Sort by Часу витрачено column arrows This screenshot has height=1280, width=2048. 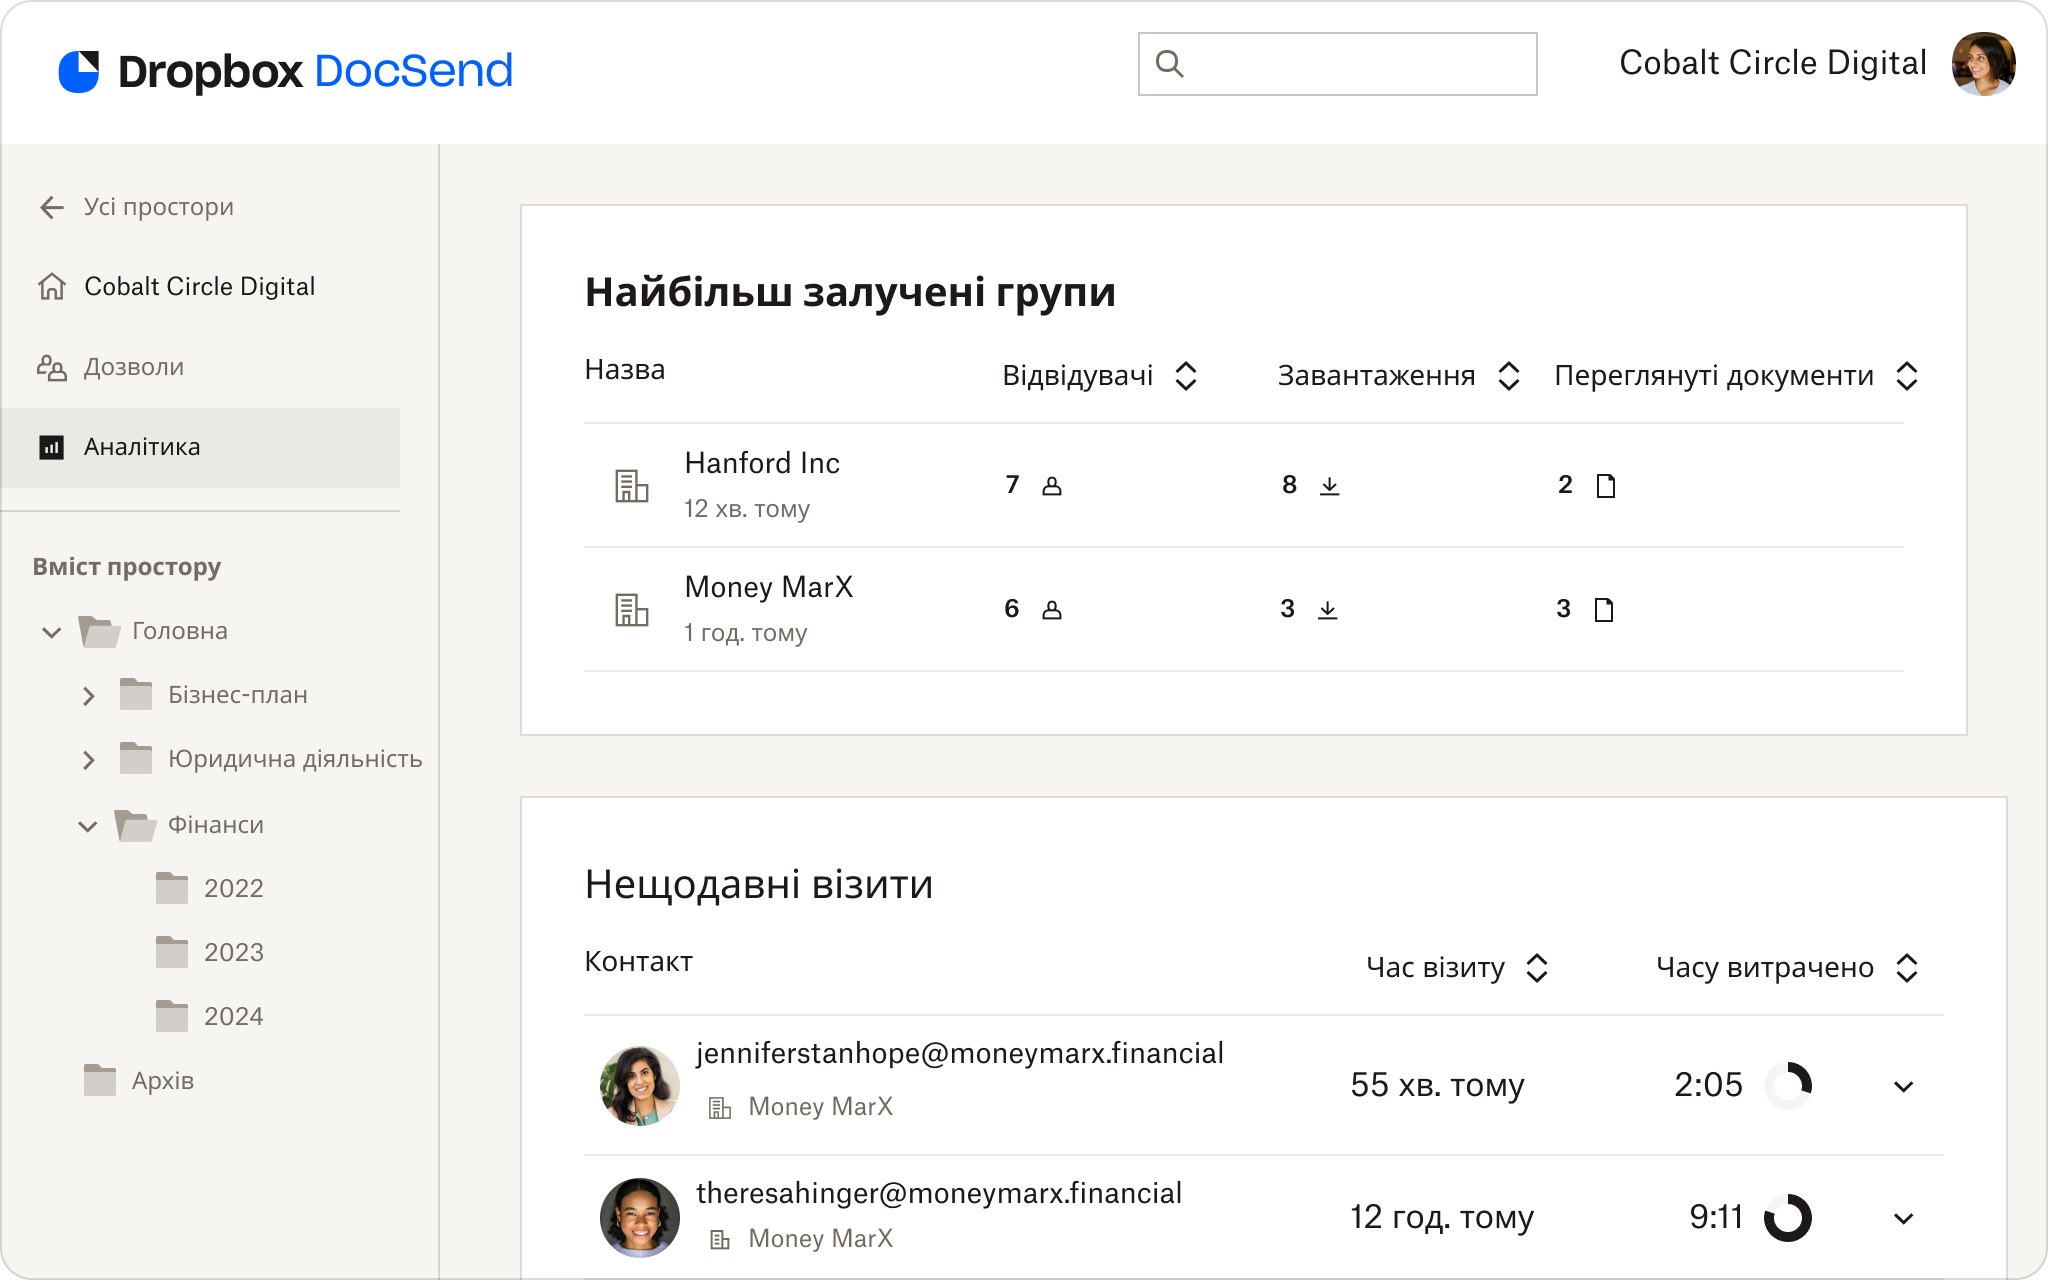(1907, 968)
